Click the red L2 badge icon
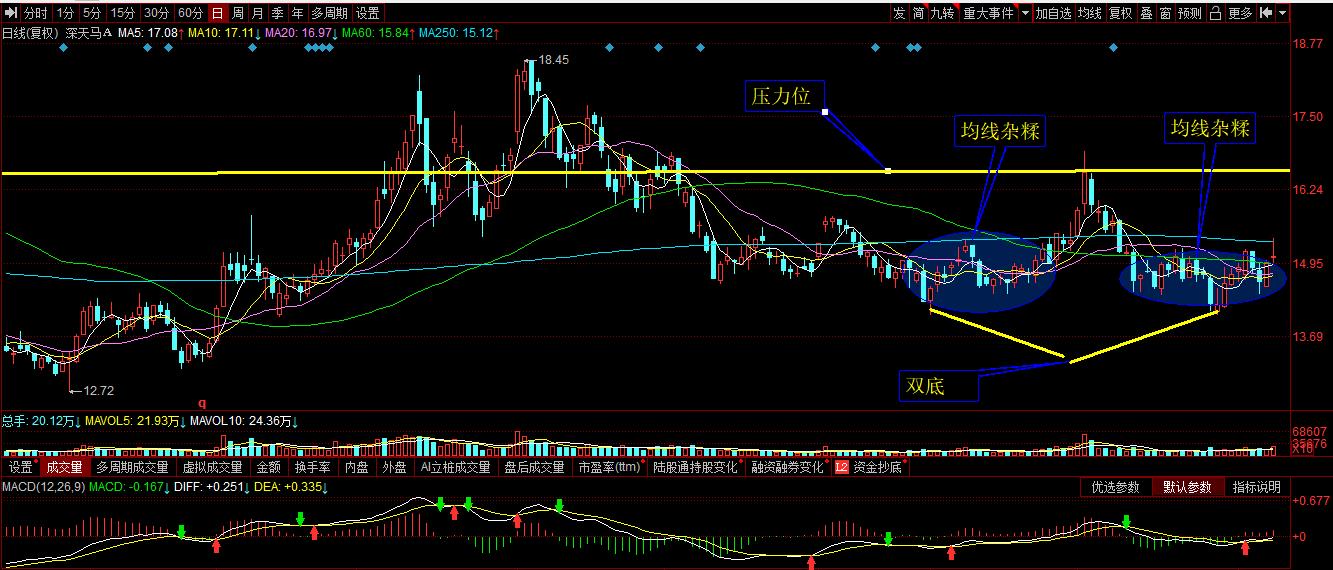The image size is (1333, 570). point(841,467)
